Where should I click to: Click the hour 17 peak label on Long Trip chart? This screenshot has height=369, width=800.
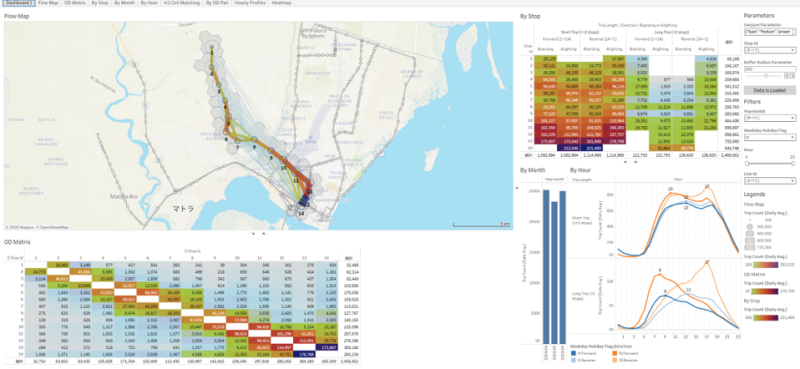(x=707, y=261)
